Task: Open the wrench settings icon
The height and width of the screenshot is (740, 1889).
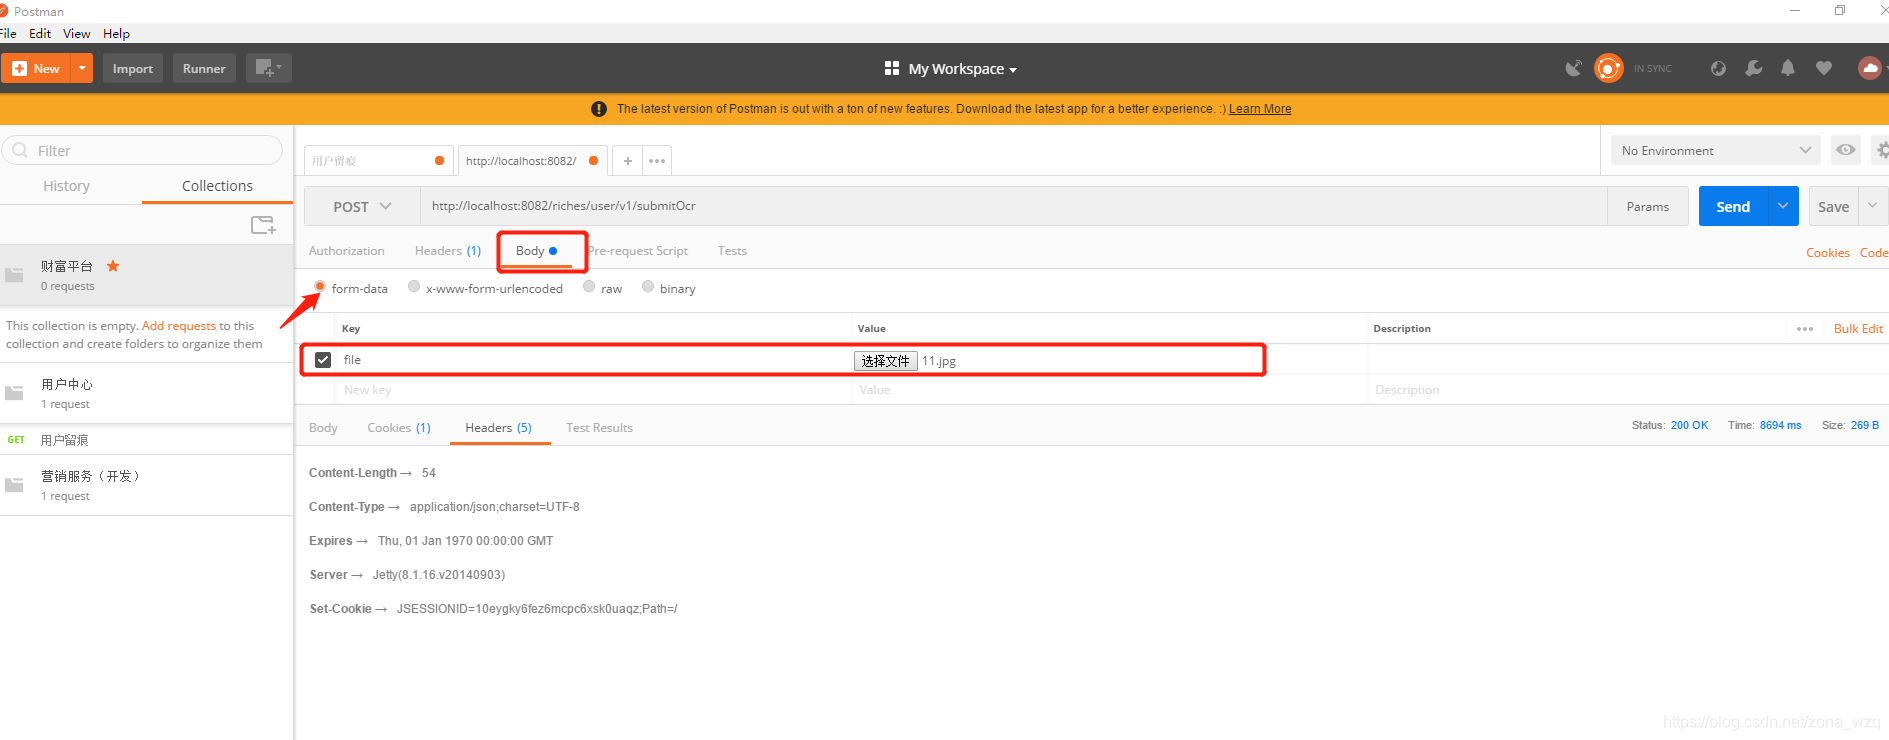Action: coord(1753,68)
